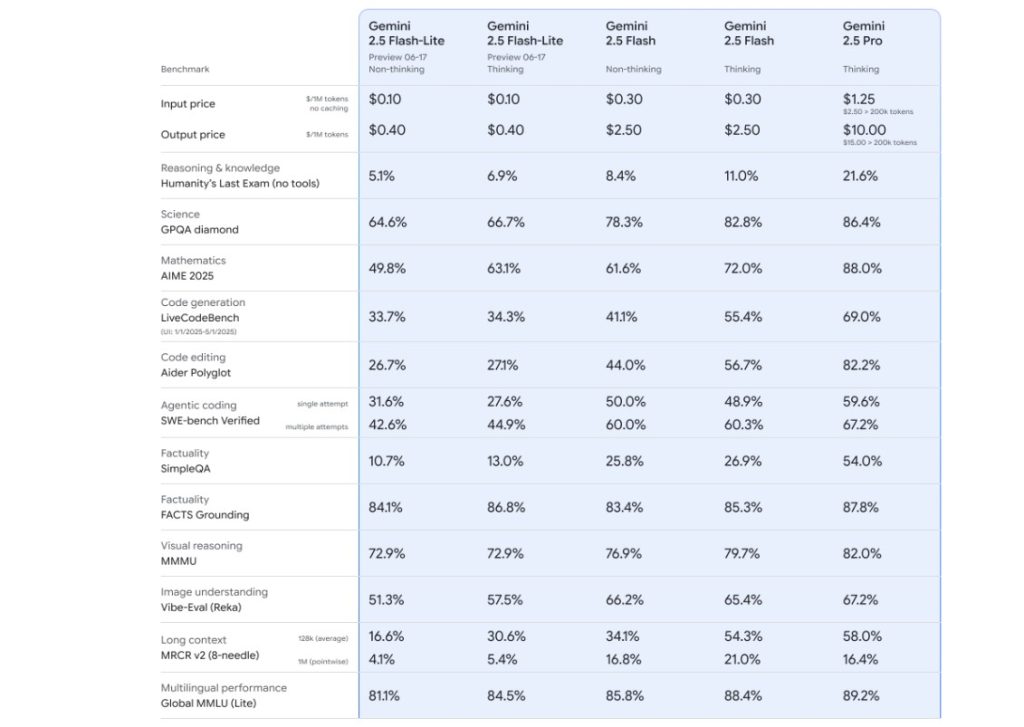Select the AIME 2025 benchmark label
Screen dimensions: 1024x727
click(x=187, y=275)
